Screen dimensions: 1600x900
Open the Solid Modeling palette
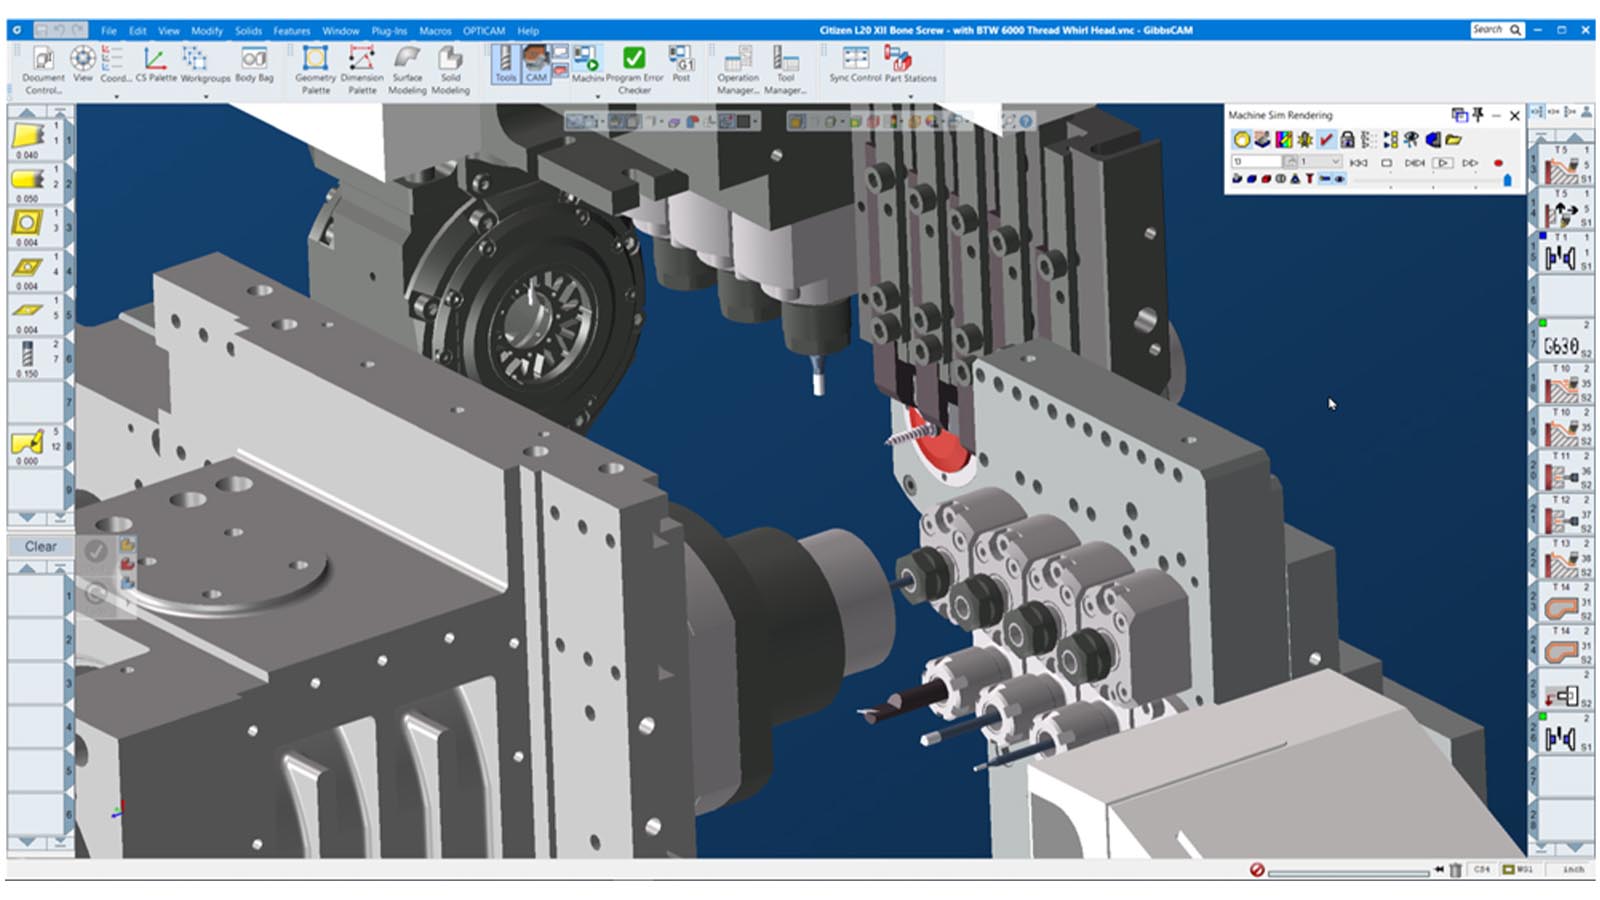pos(450,69)
